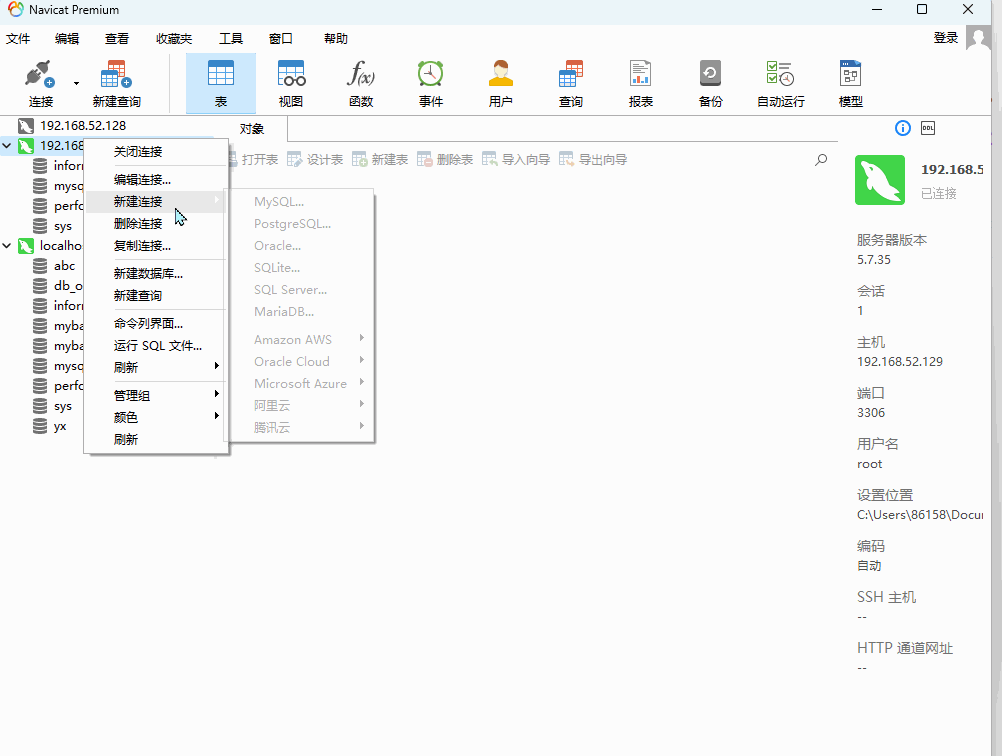Image resolution: width=1002 pixels, height=756 pixels.
Task: Choose 删除连接 in context menu
Action: click(156, 224)
